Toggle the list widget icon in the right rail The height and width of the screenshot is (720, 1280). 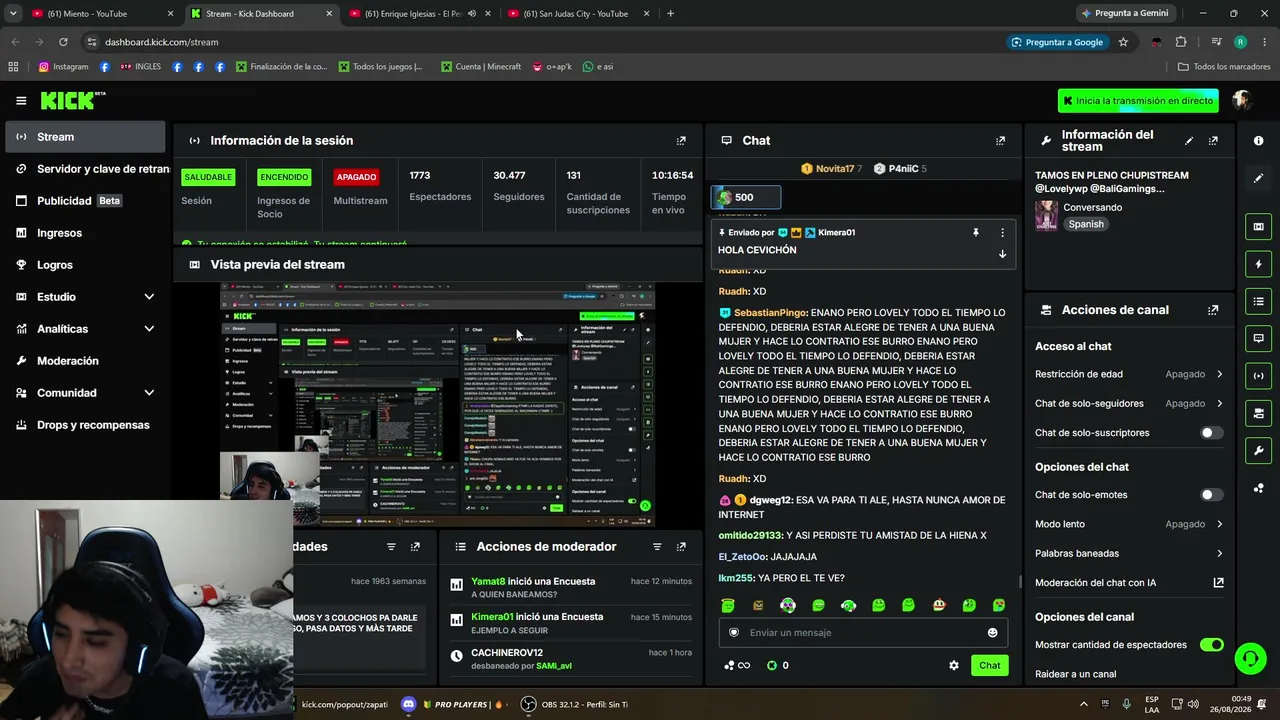1258,301
